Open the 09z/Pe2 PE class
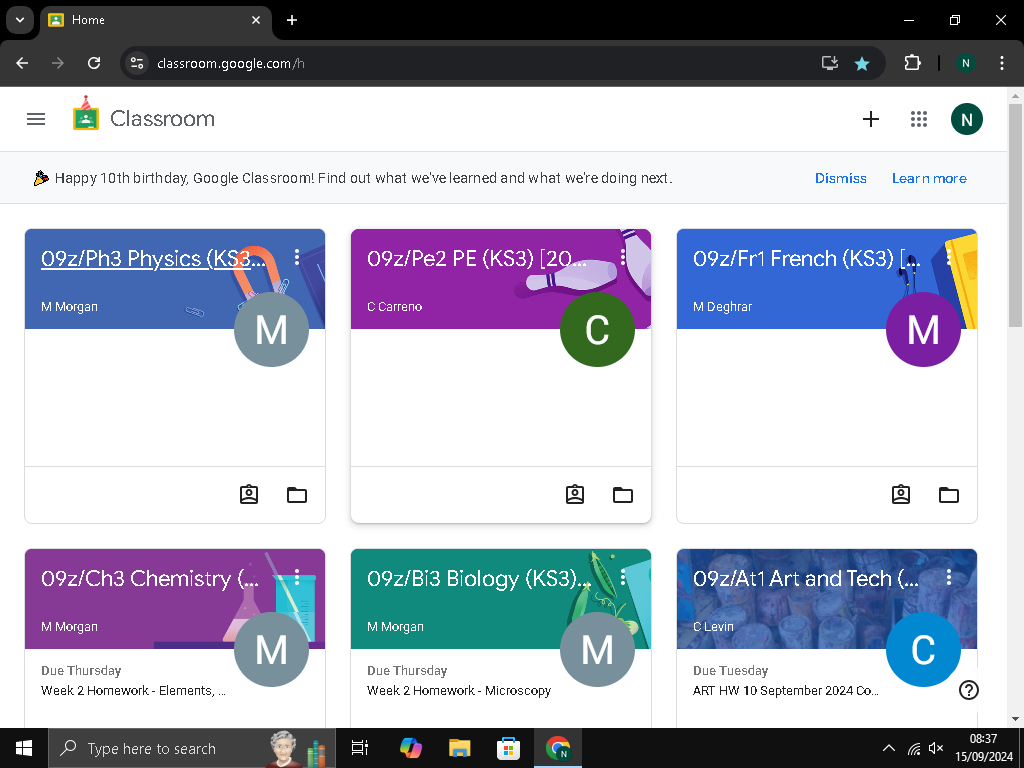 point(479,259)
